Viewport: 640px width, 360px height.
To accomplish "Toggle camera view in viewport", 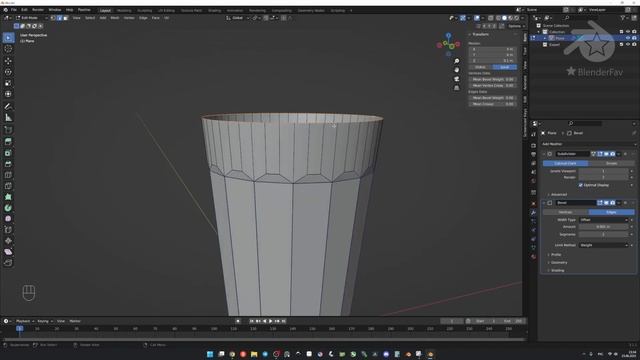I will click(457, 79).
